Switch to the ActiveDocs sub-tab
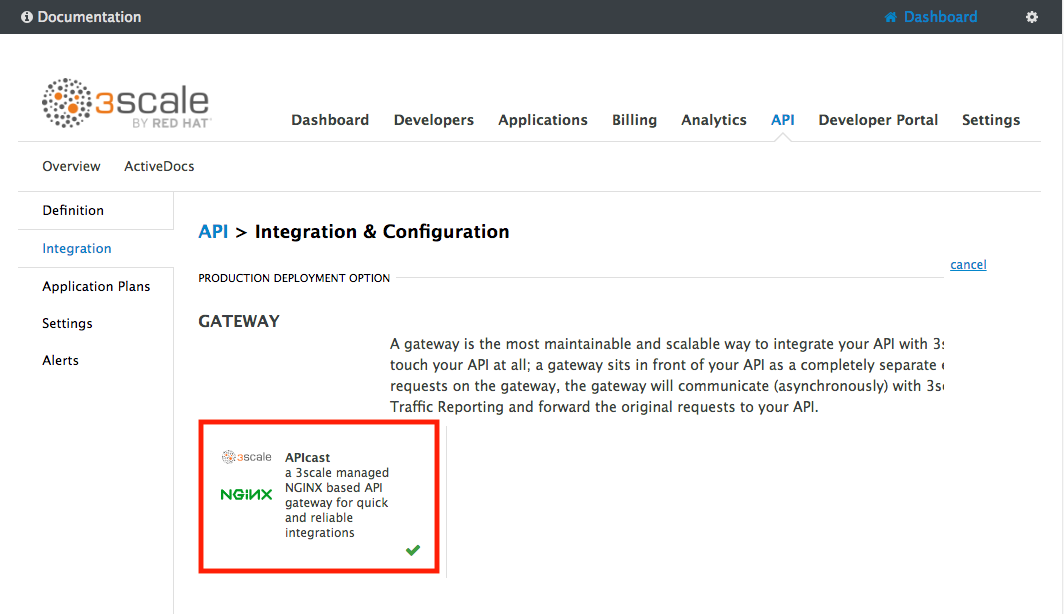This screenshot has height=614, width=1064. click(159, 166)
